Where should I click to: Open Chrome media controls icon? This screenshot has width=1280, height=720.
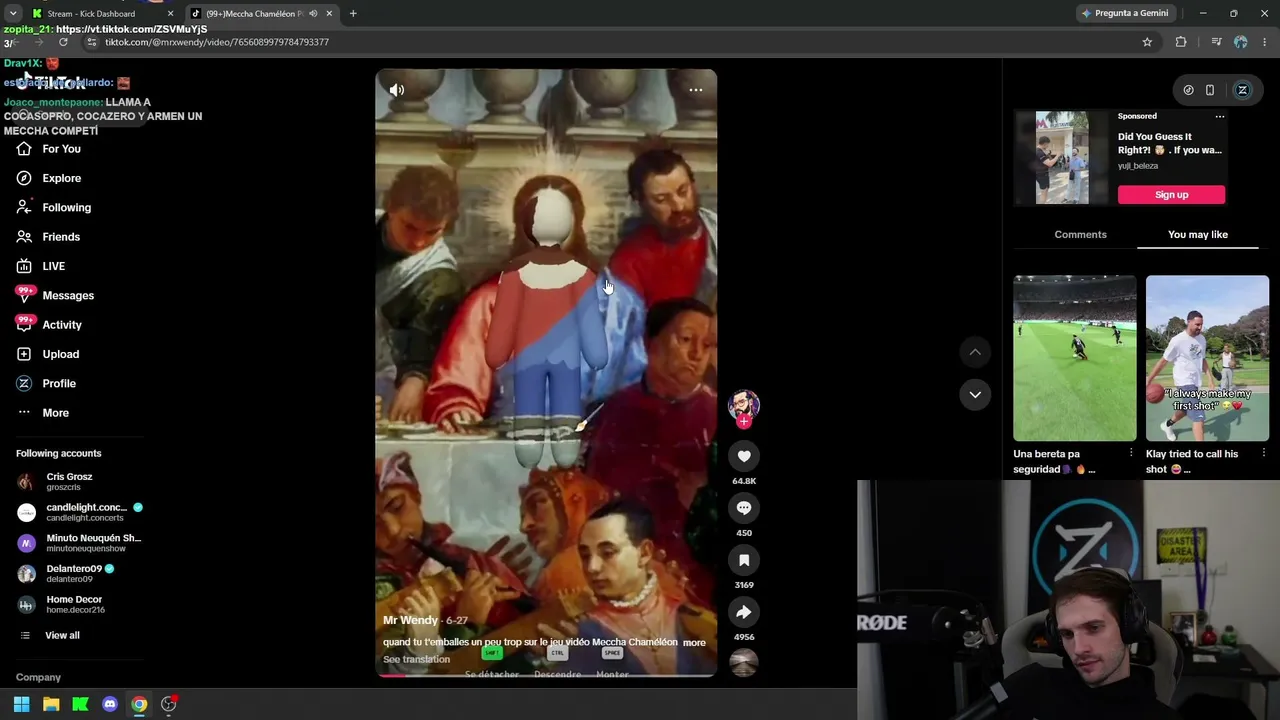(x=1216, y=42)
